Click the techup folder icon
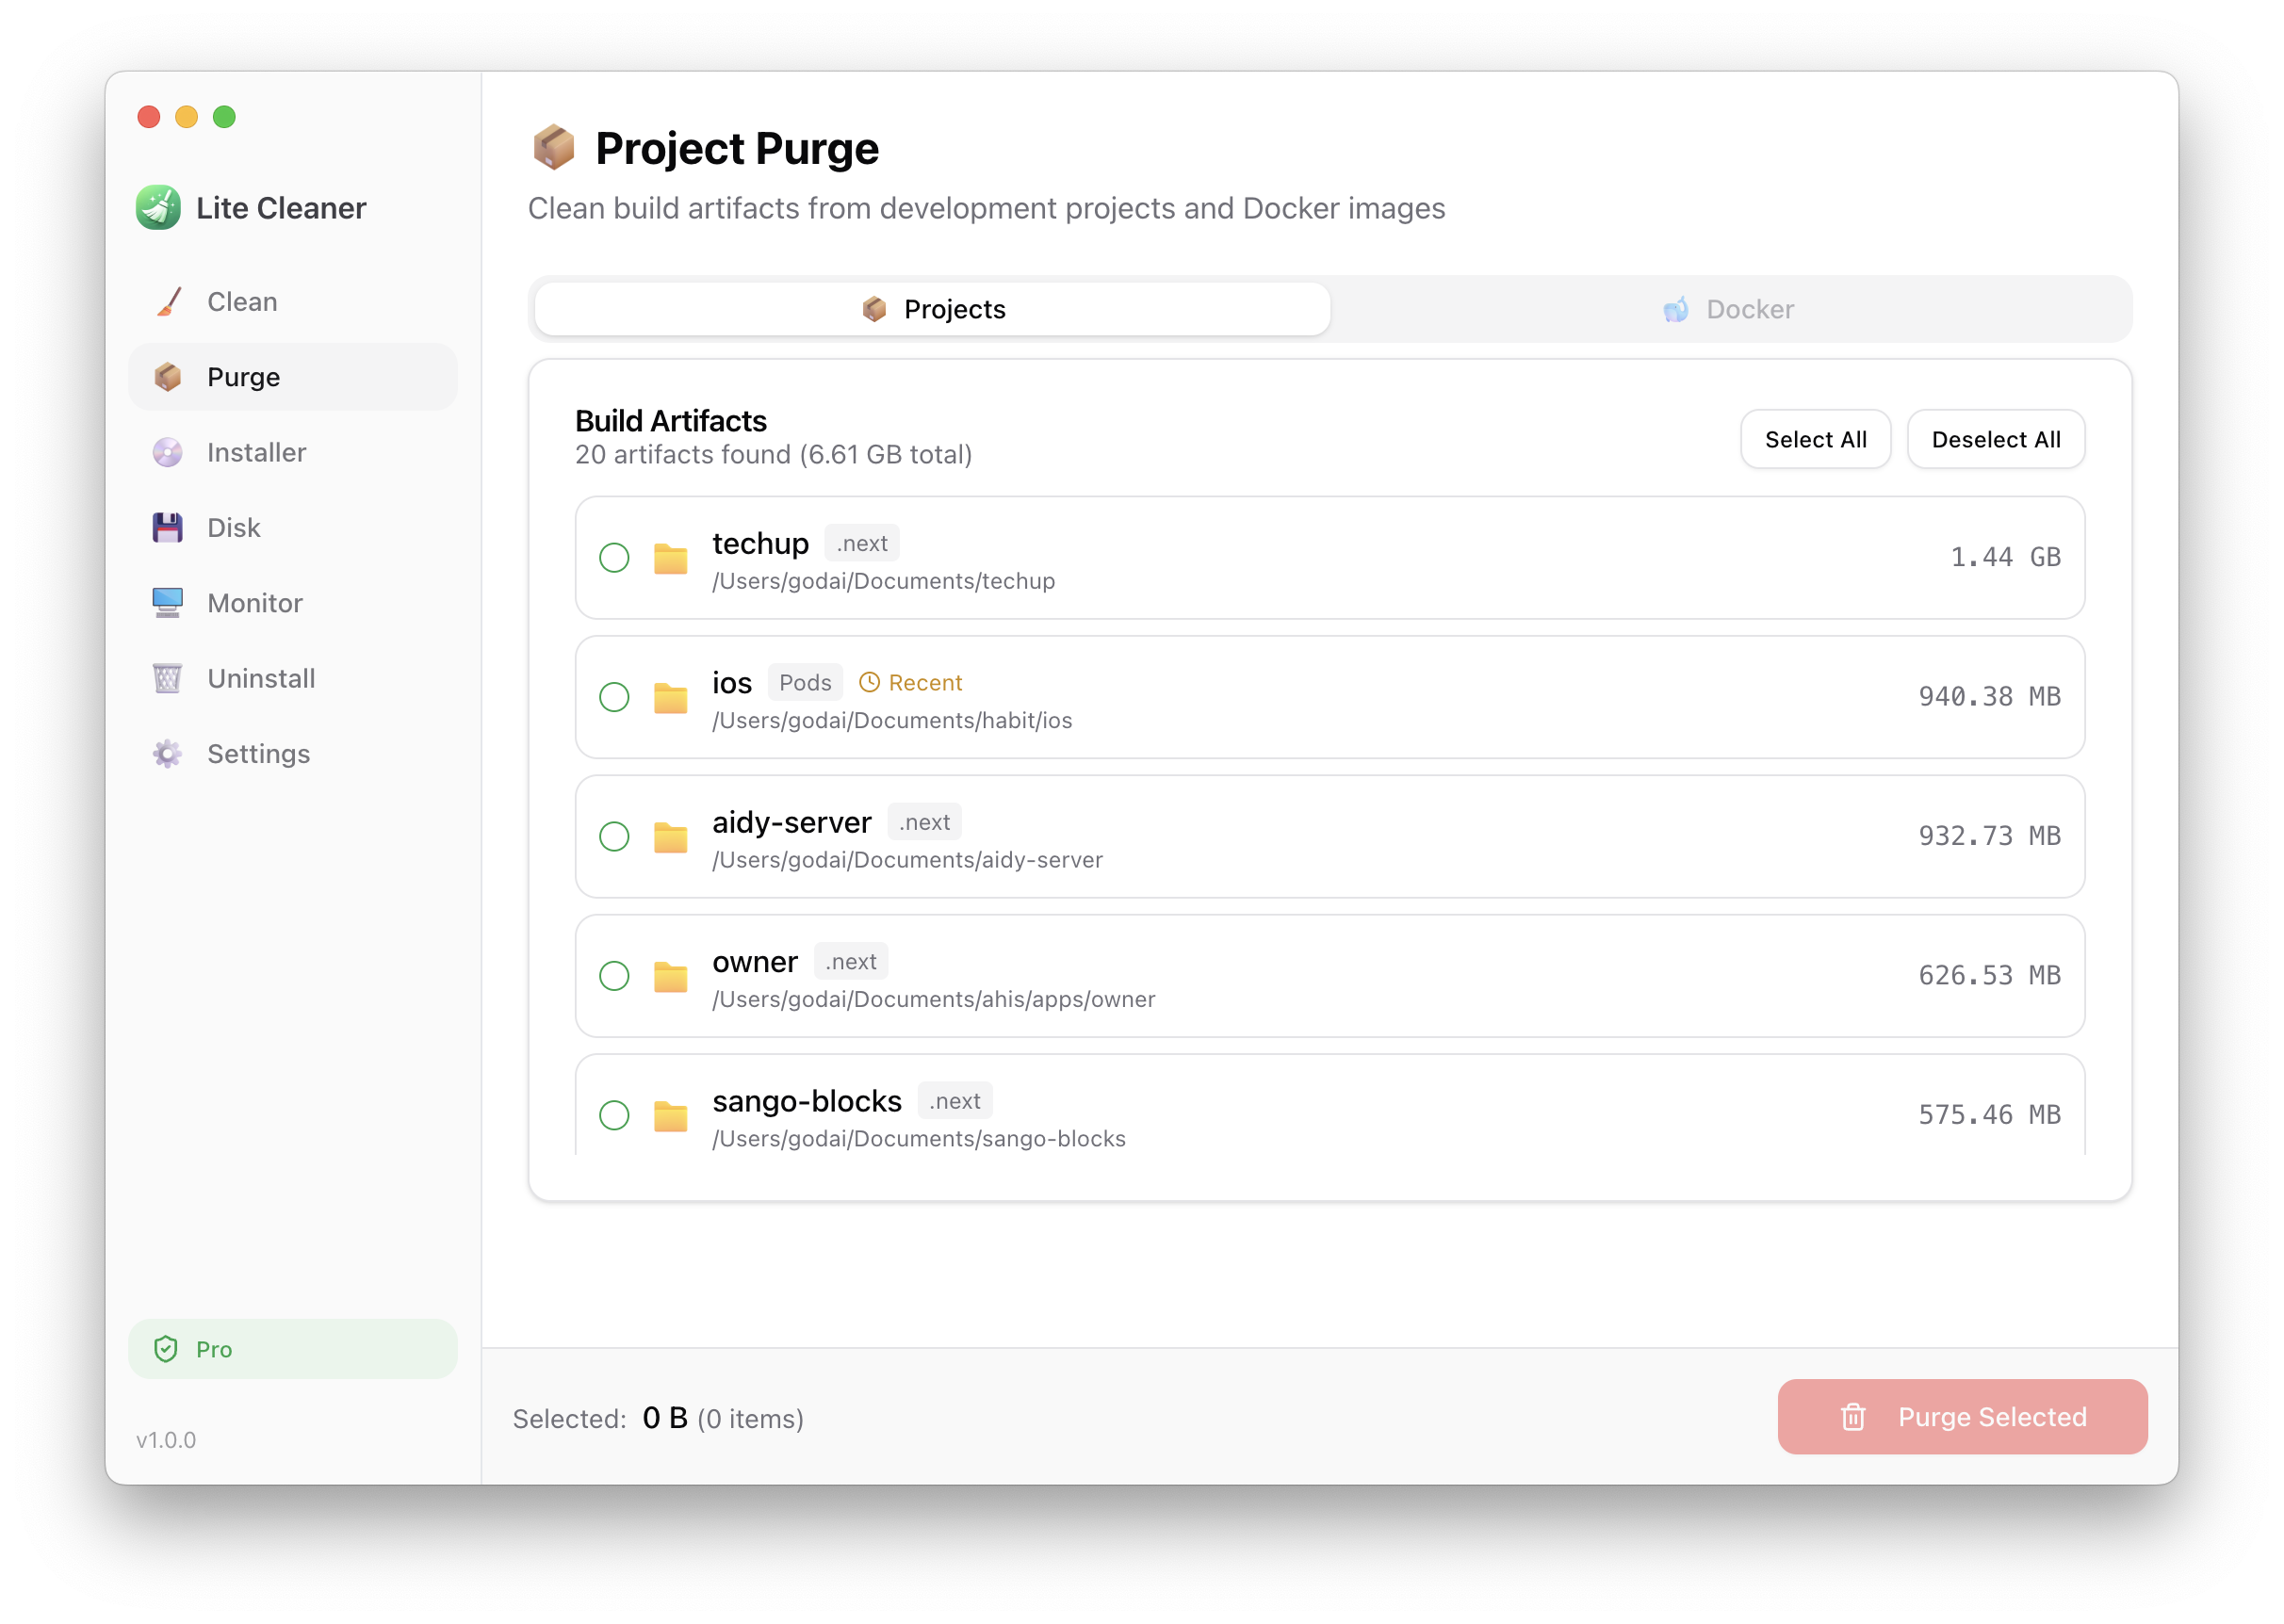The image size is (2284, 1624). pos(671,558)
